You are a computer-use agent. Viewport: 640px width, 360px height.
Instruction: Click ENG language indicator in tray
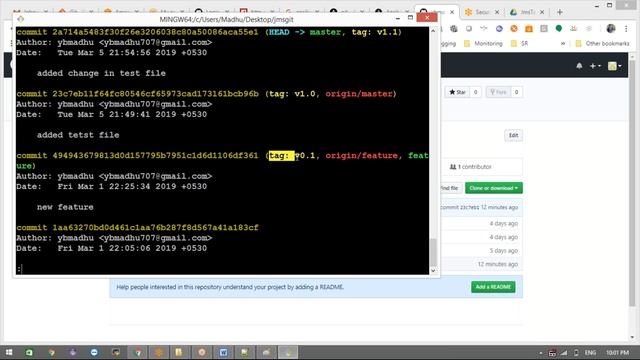click(x=590, y=352)
